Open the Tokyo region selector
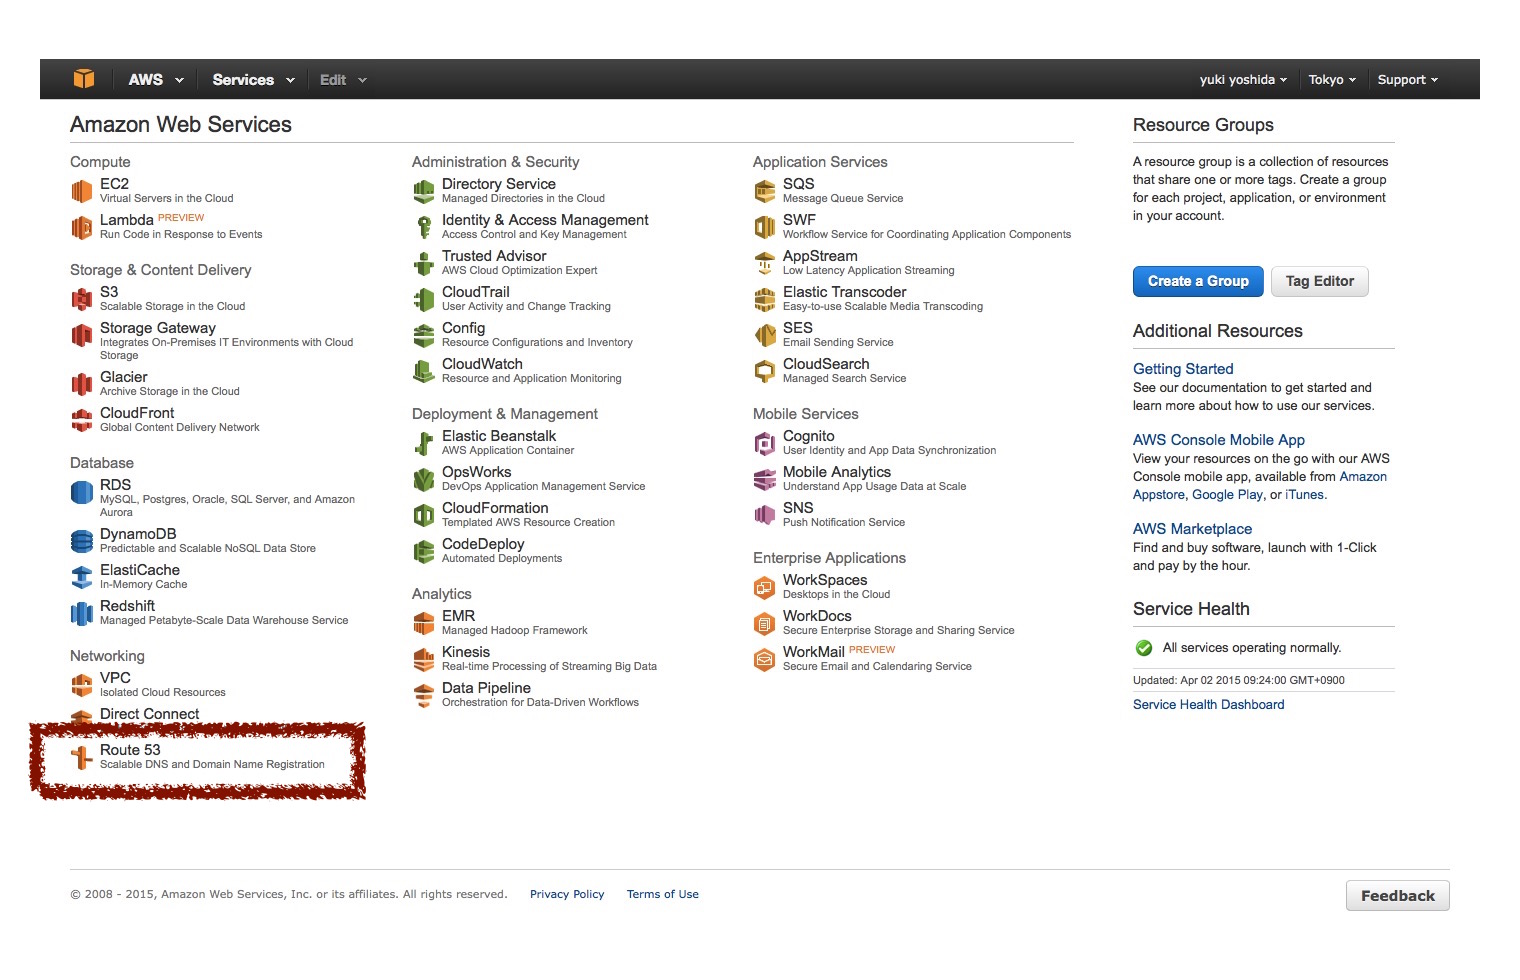The height and width of the screenshot is (980, 1520). coord(1332,79)
